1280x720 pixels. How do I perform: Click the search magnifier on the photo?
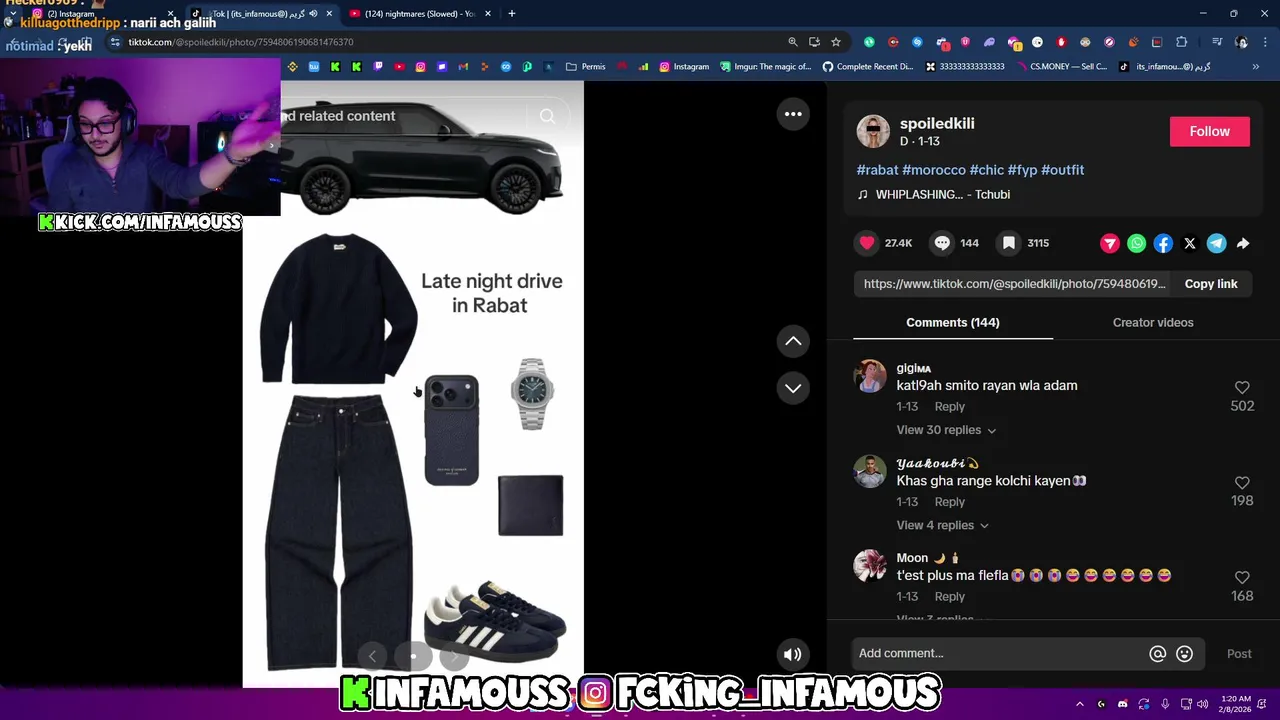547,116
